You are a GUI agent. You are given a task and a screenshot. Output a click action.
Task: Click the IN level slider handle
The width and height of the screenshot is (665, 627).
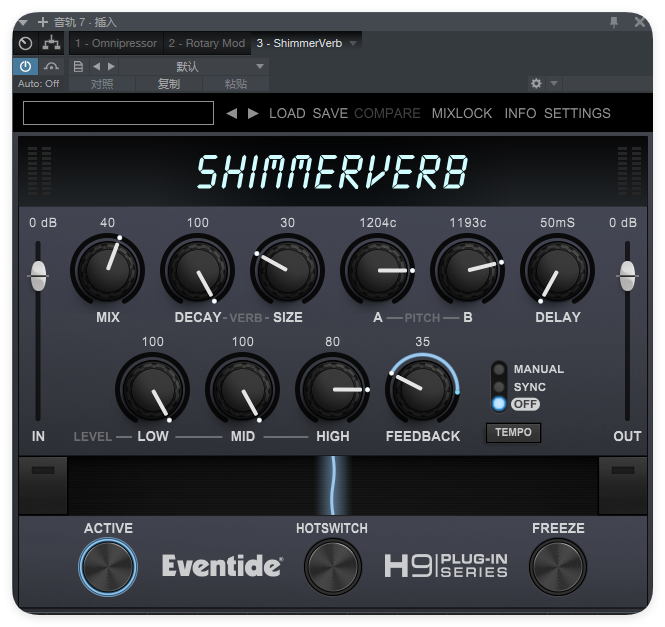[39, 276]
